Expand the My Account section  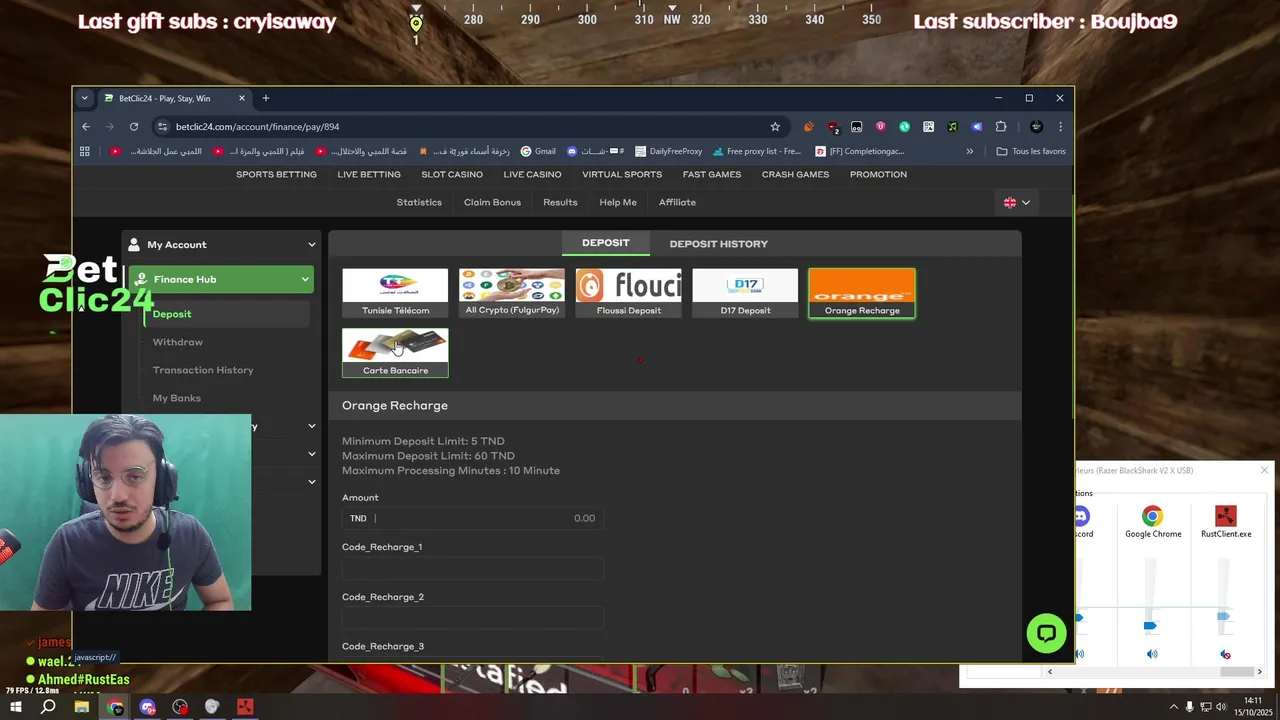221,244
